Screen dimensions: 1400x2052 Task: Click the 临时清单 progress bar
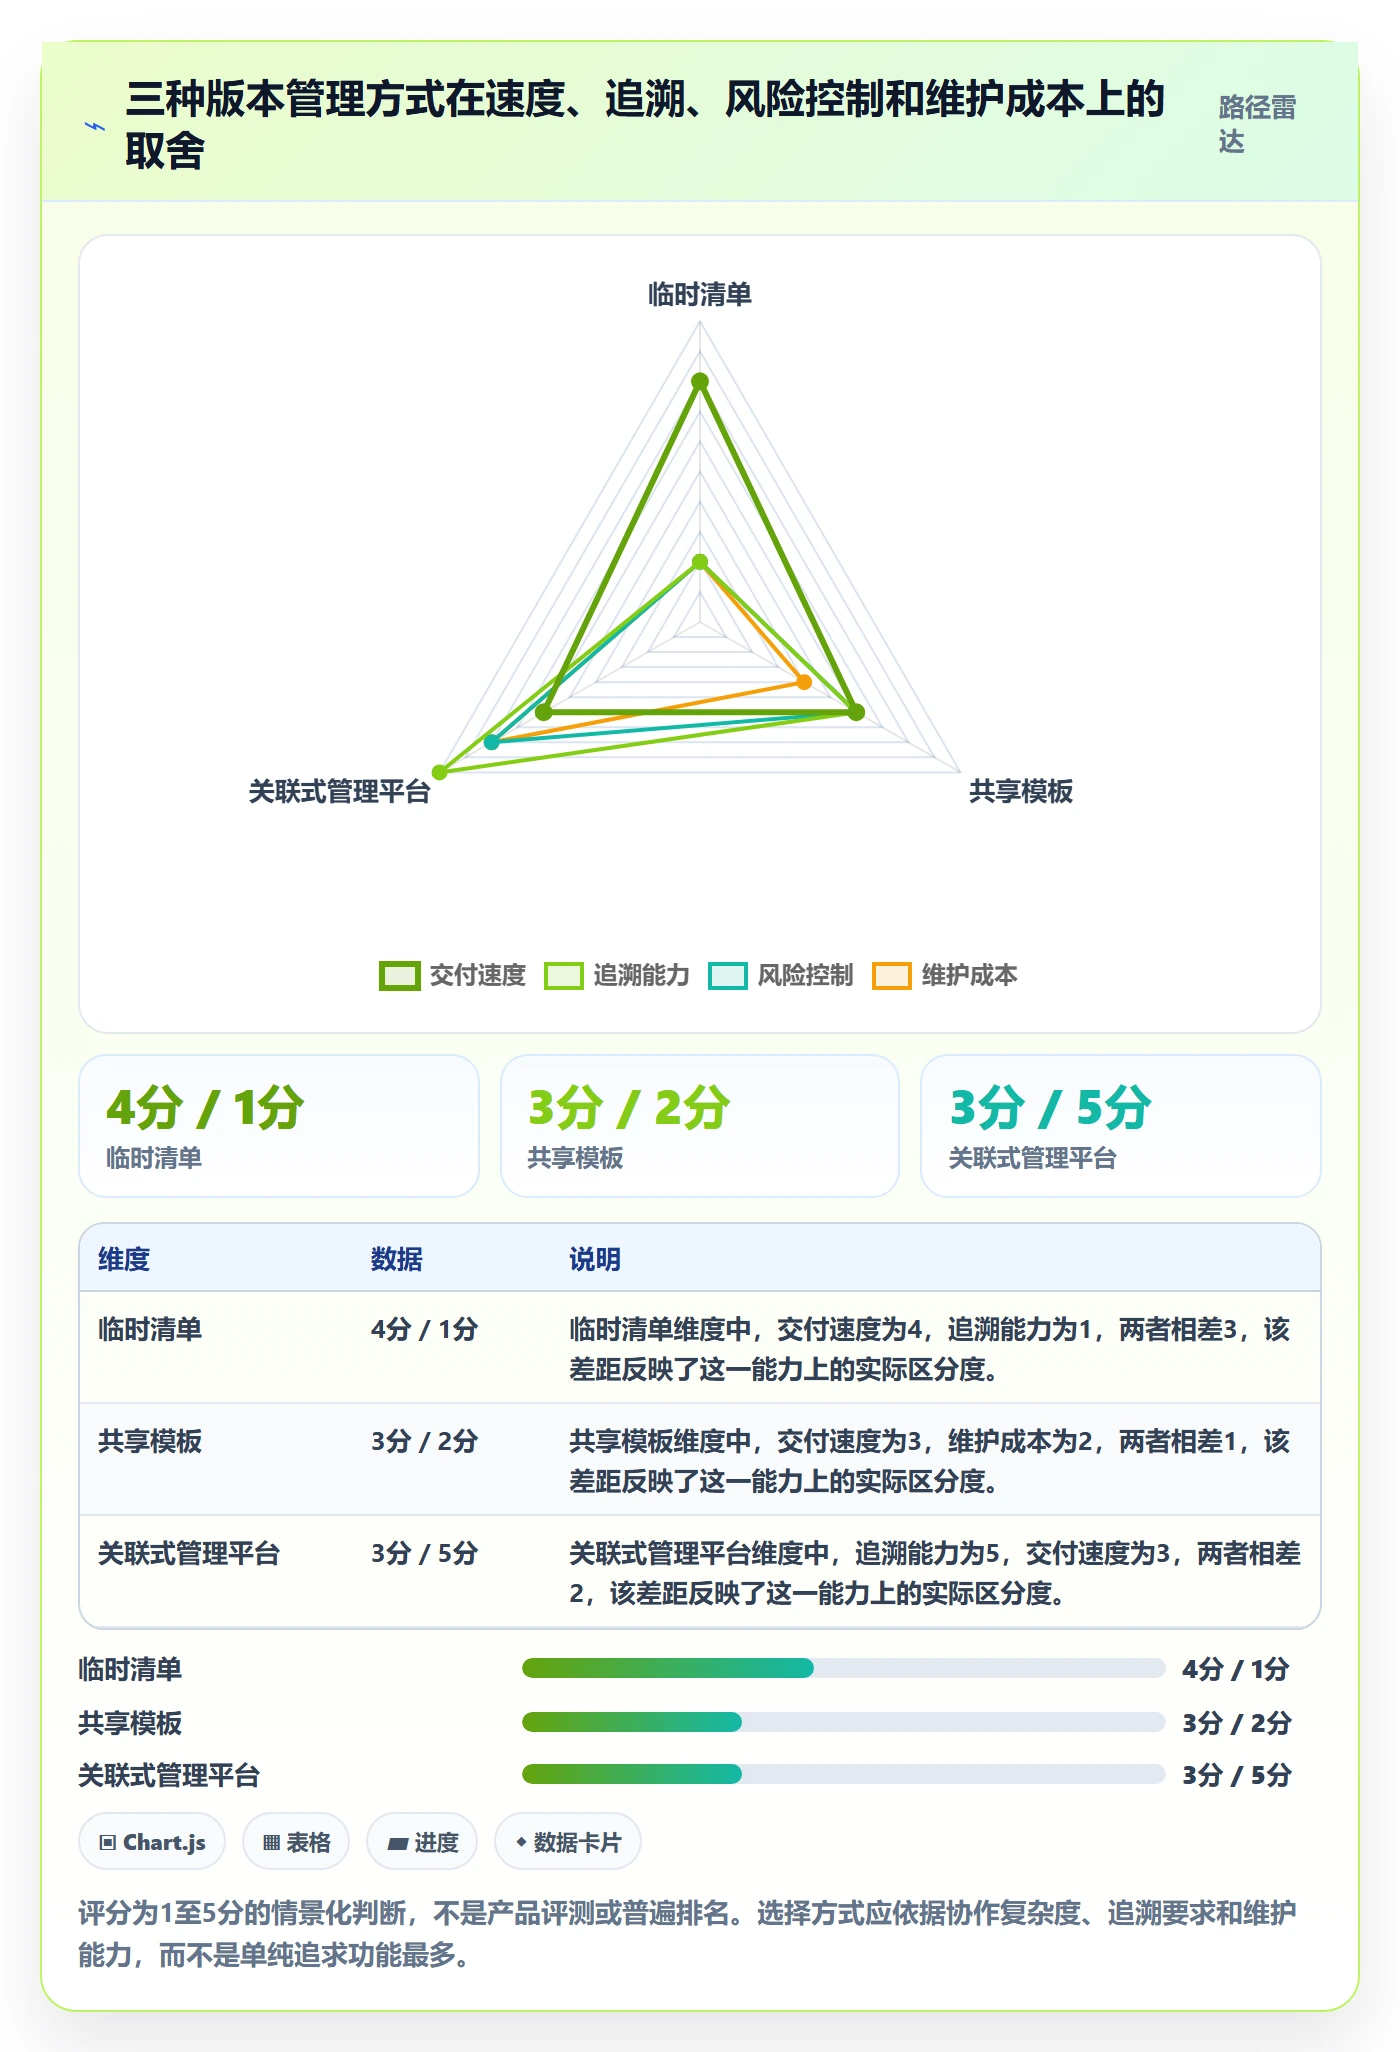[x=843, y=1668]
